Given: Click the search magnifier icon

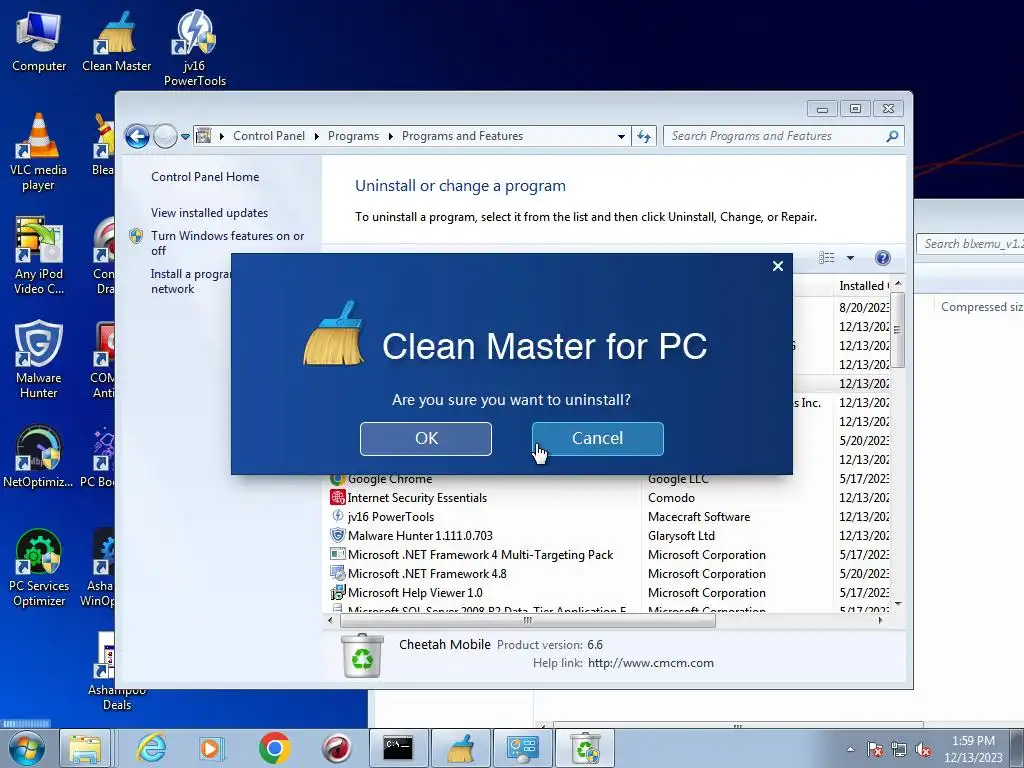Looking at the screenshot, I should click(893, 136).
